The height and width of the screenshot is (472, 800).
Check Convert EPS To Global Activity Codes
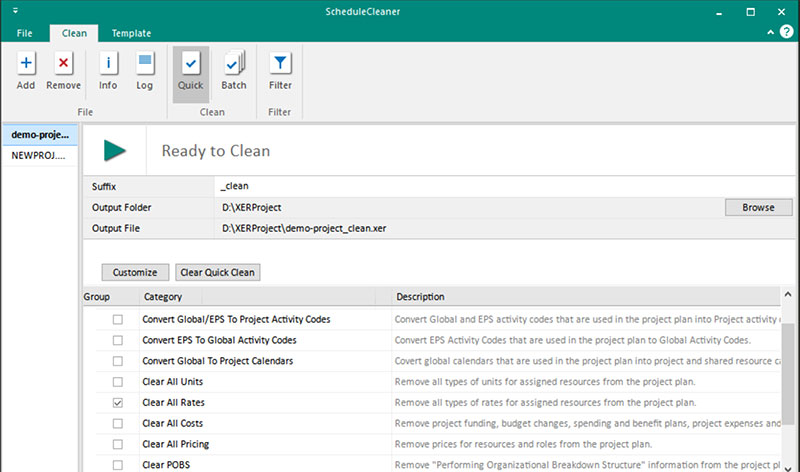[118, 340]
